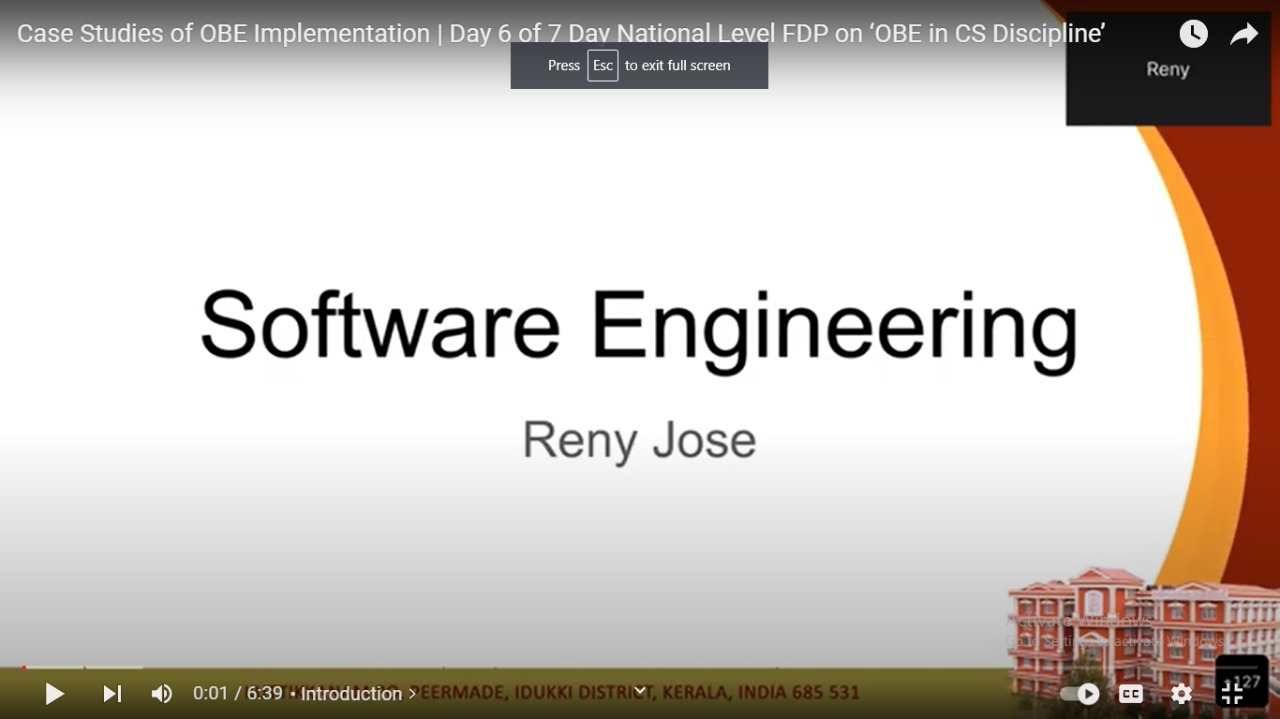Click the 0:01 / 6:39 time display
Screen dimensions: 1280x719
237,693
